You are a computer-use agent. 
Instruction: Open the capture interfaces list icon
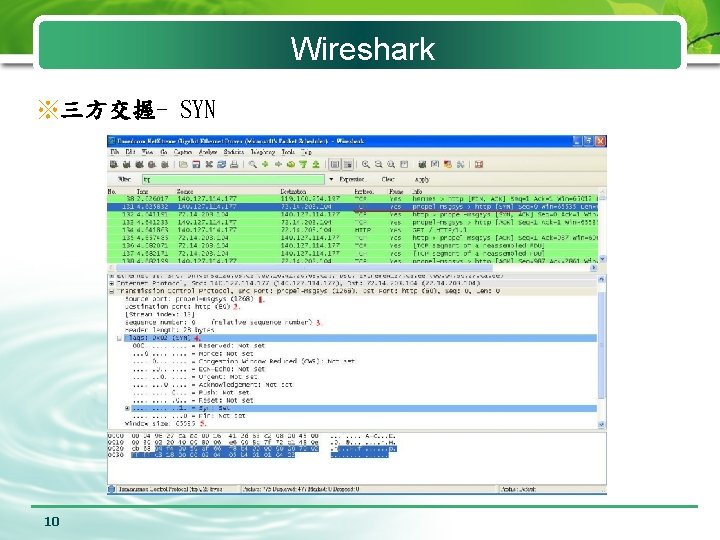click(x=114, y=164)
